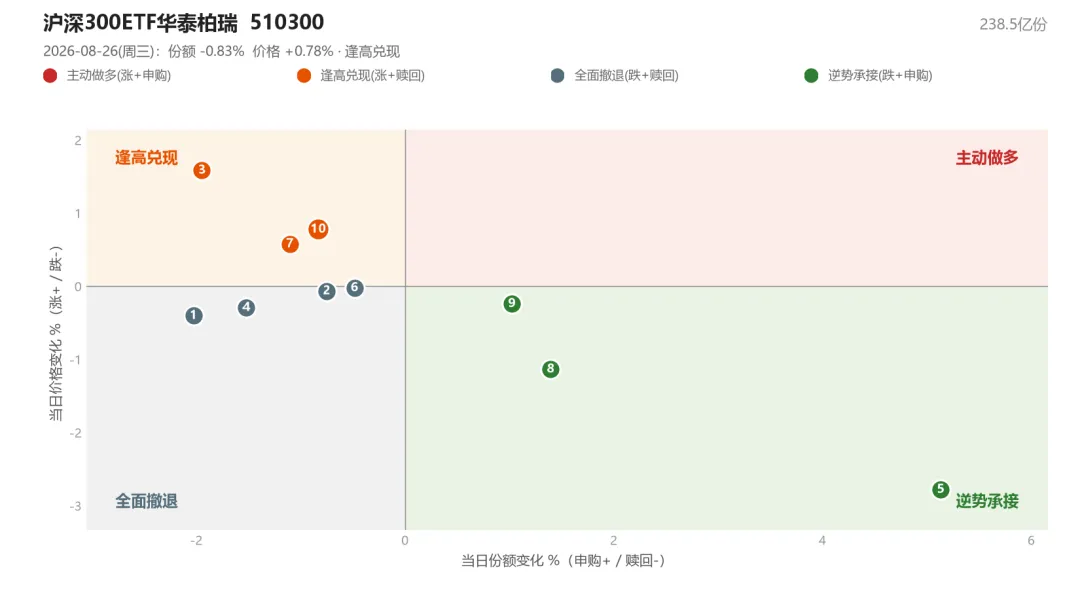Image resolution: width=1080 pixels, height=589 pixels.
Task: Click the 全面撤退 quadrant label
Action: point(146,501)
